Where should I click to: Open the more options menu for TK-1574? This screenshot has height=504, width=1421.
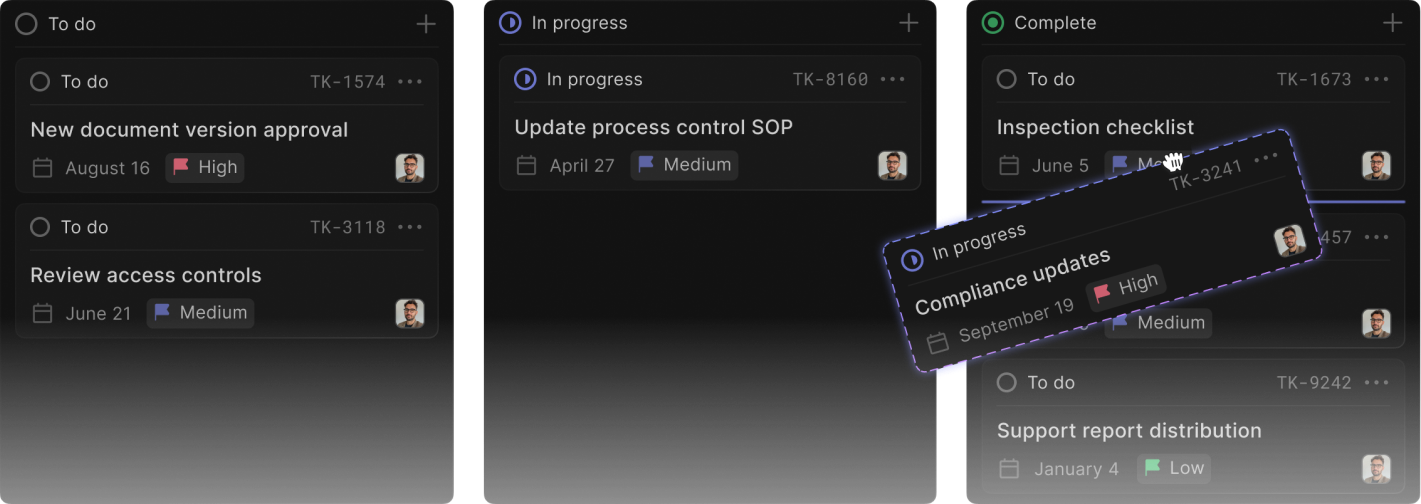pos(410,82)
